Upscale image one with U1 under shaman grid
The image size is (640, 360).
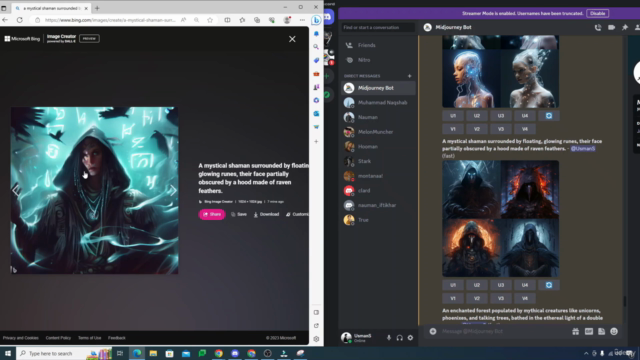(453, 285)
